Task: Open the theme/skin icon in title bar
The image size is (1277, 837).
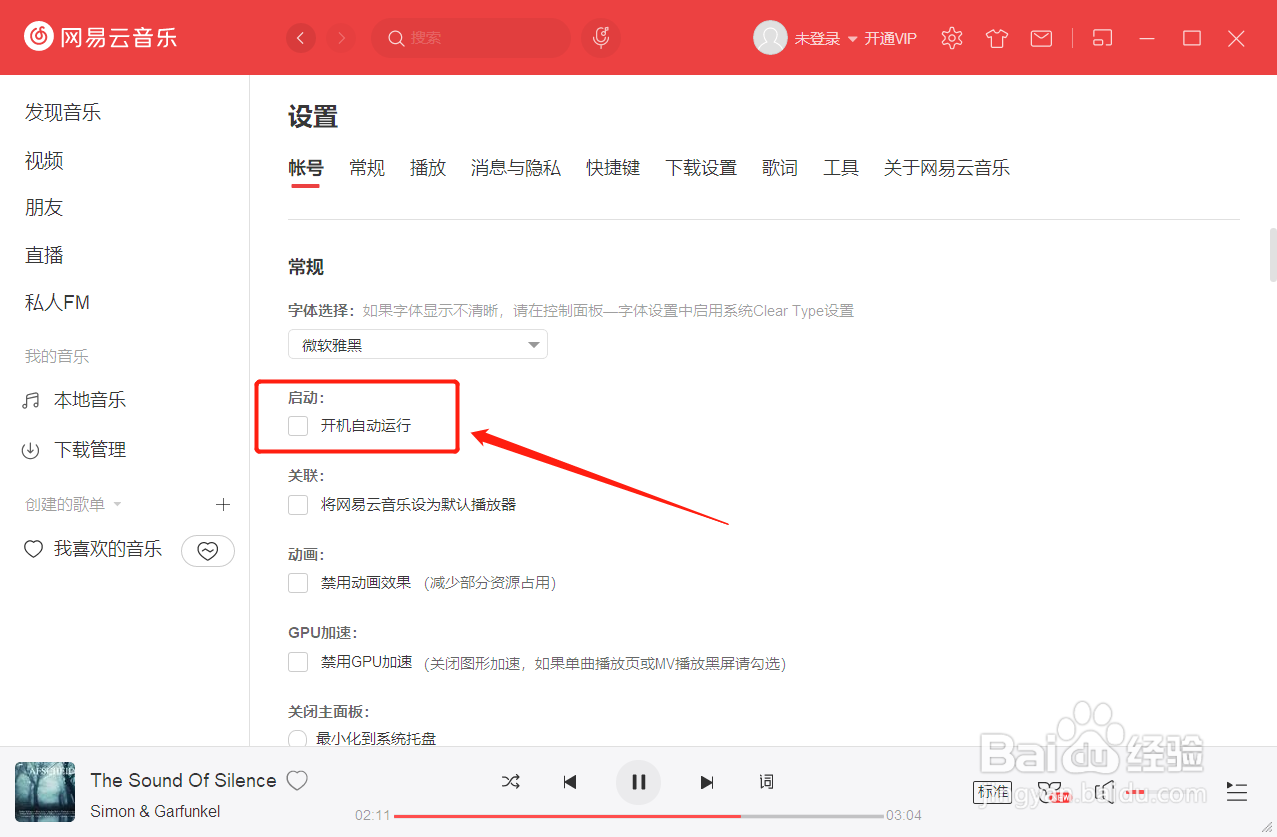Action: click(996, 37)
